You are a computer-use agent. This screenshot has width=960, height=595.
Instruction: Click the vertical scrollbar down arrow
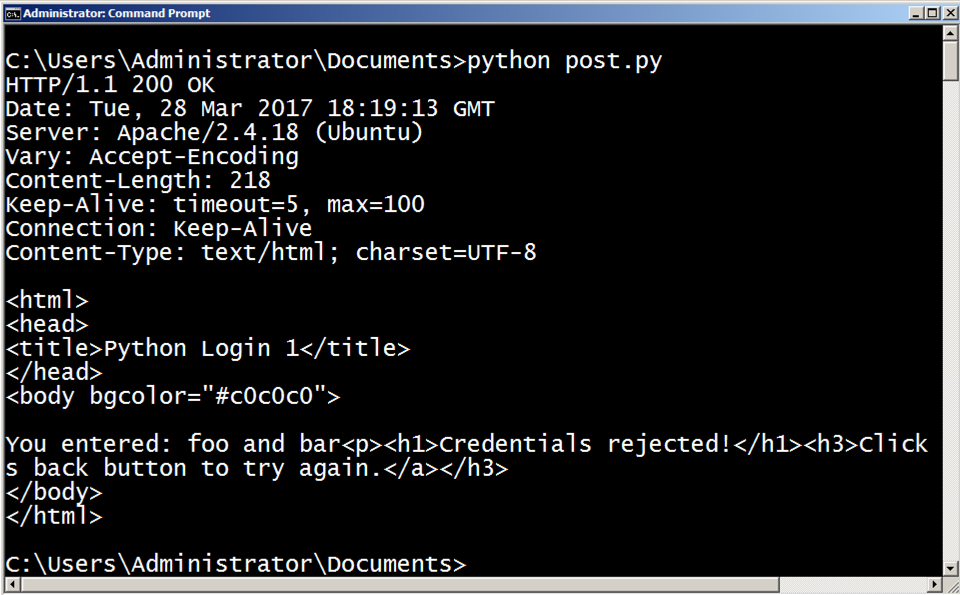[951, 568]
